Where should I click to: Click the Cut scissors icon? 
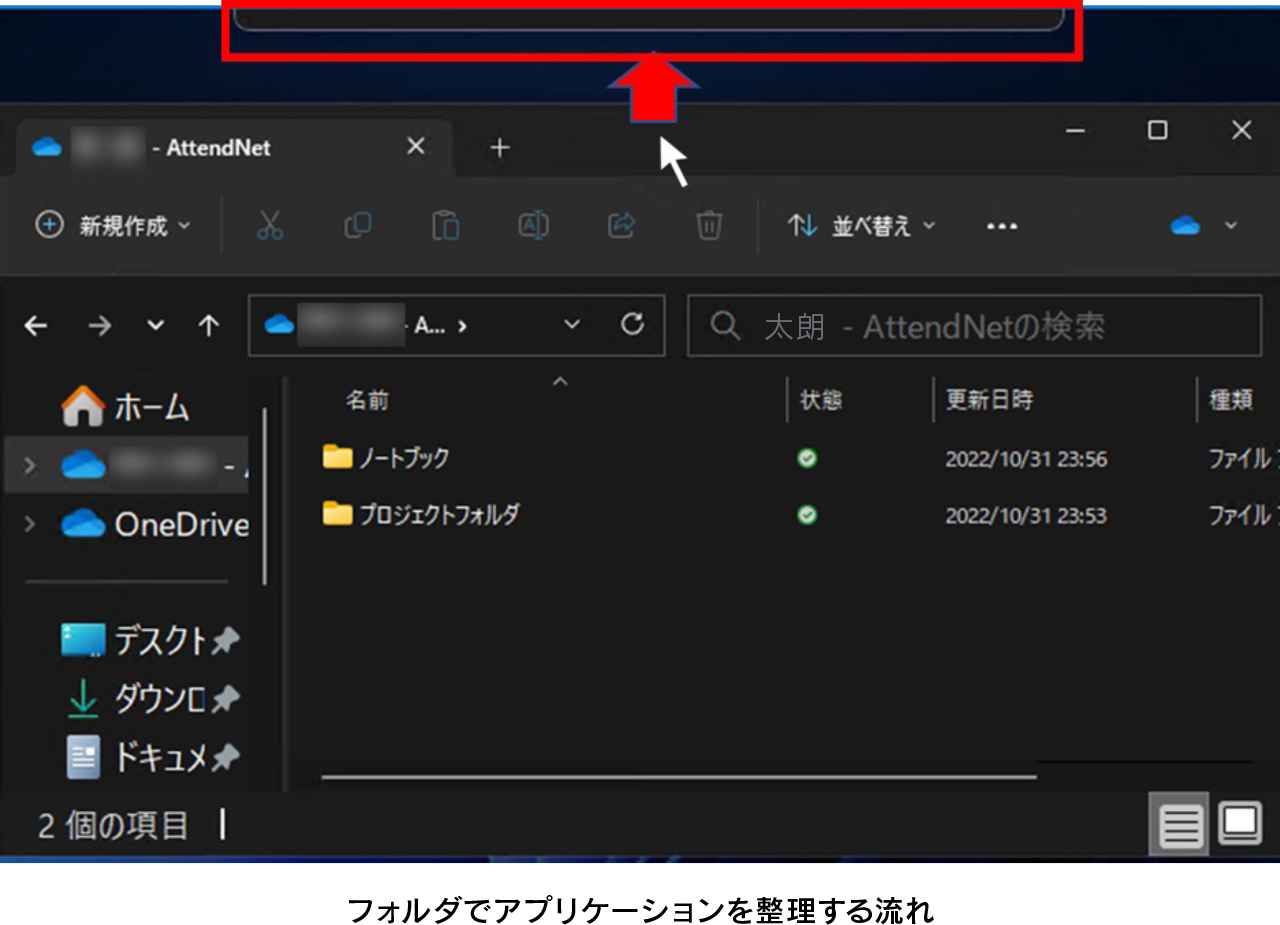(x=270, y=226)
